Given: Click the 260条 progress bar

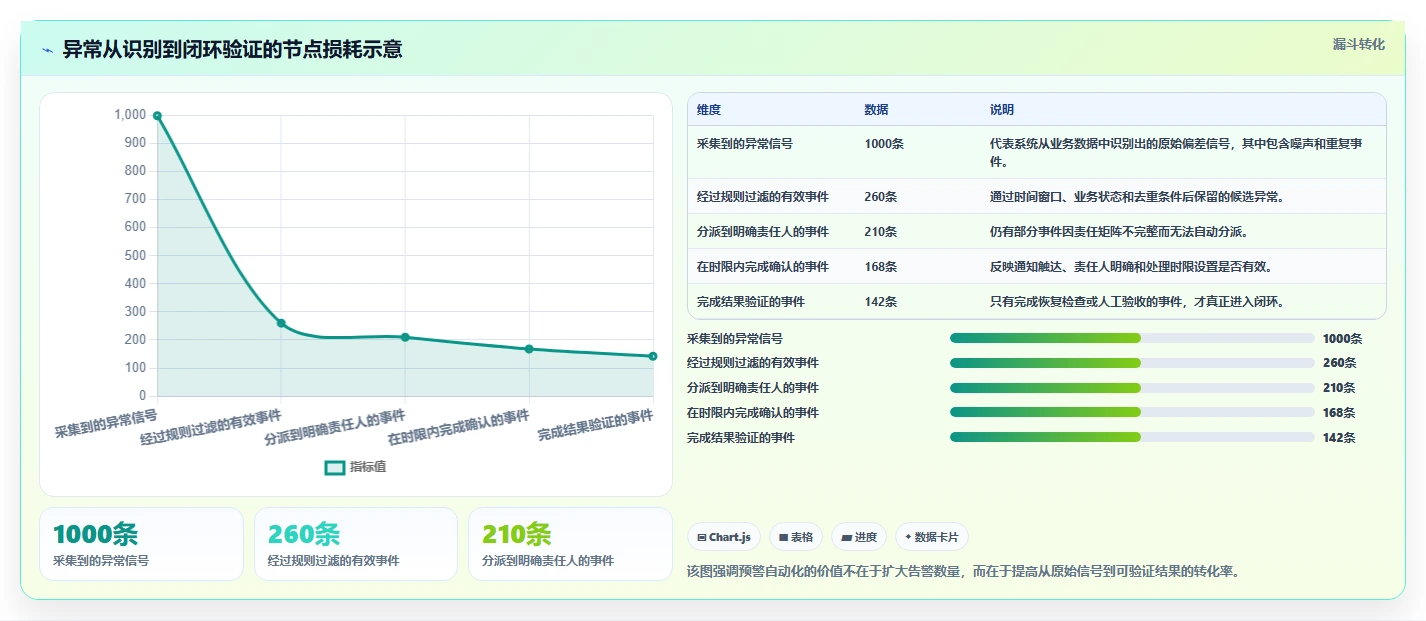Looking at the screenshot, I should coord(1132,363).
